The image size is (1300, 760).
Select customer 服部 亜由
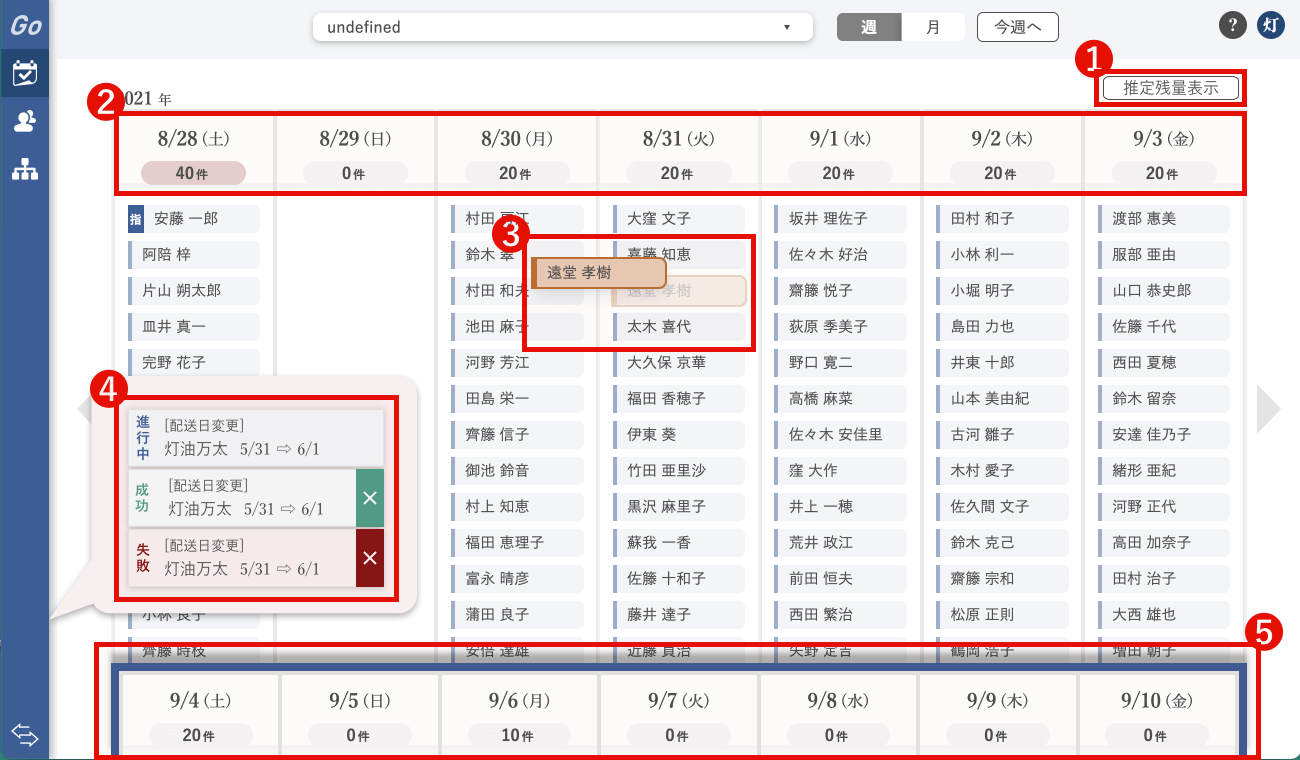coord(1165,255)
